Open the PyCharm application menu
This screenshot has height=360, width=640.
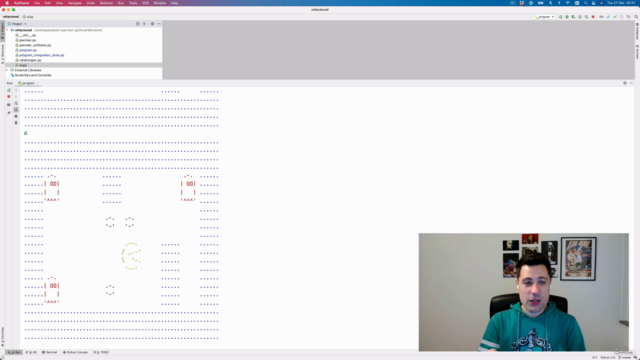(21, 3)
